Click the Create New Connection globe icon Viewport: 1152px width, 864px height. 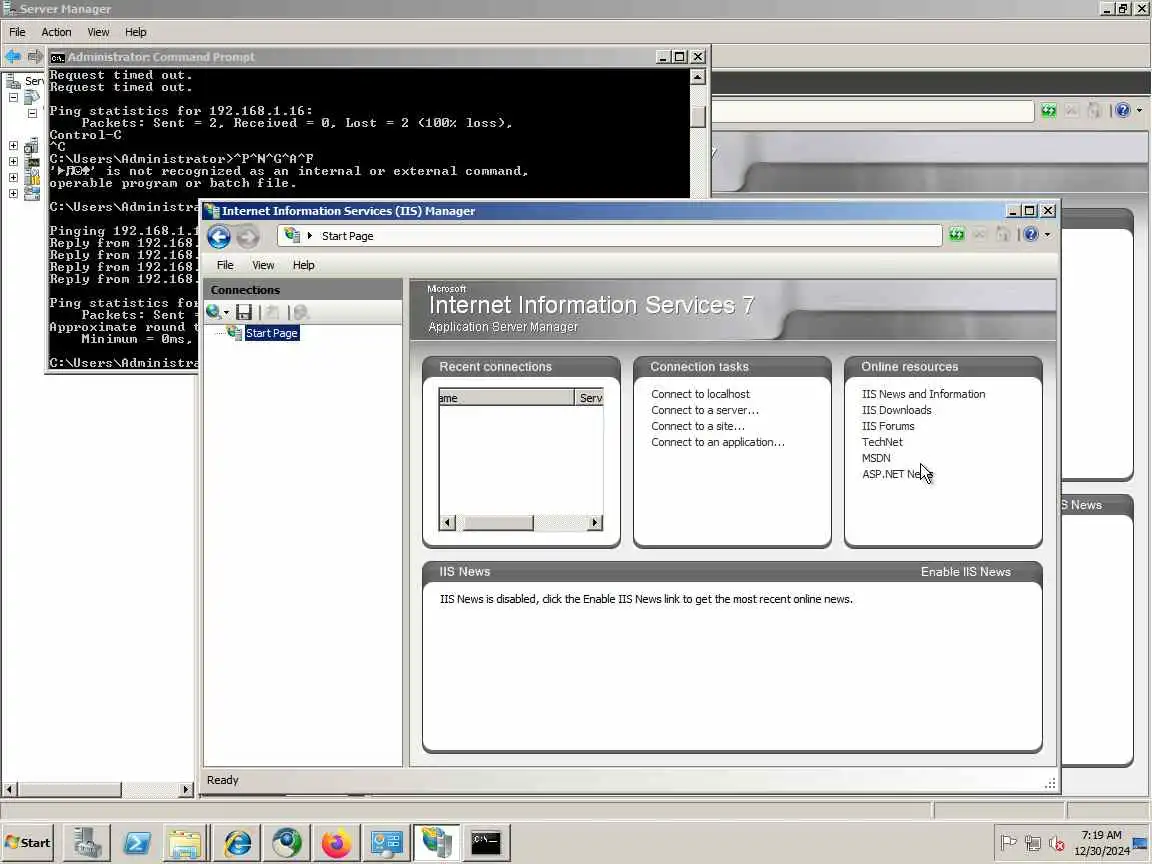point(213,312)
